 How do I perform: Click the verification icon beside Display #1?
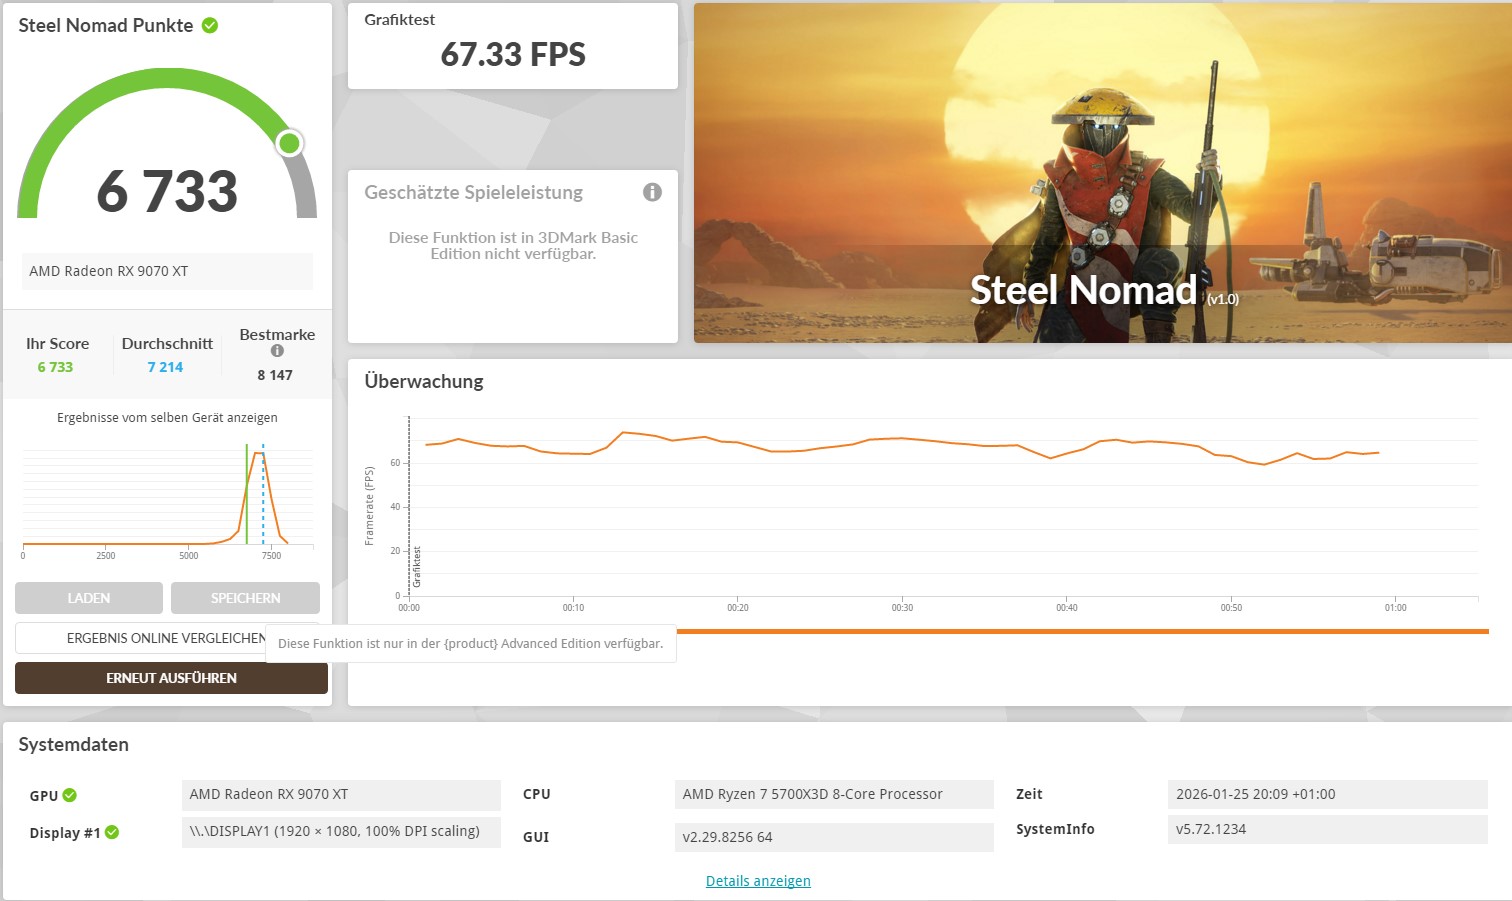coord(112,832)
